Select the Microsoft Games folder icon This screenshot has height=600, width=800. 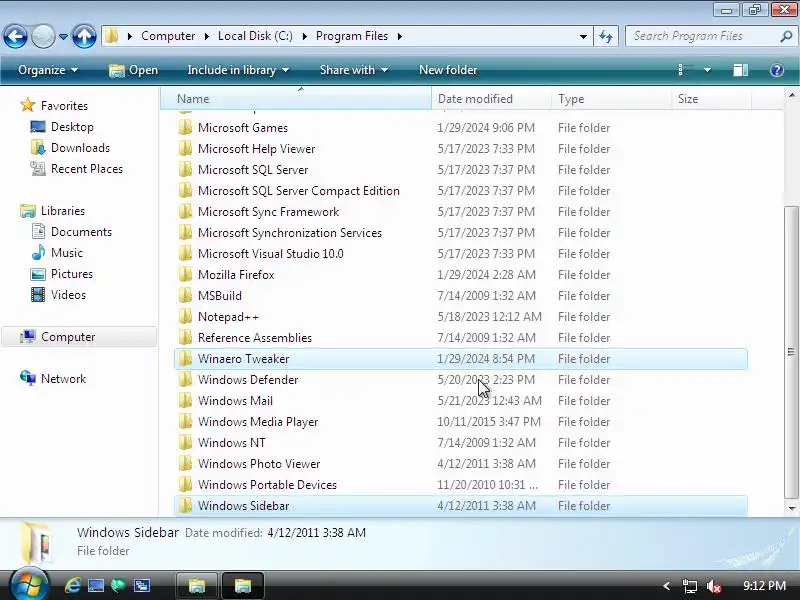coord(185,128)
